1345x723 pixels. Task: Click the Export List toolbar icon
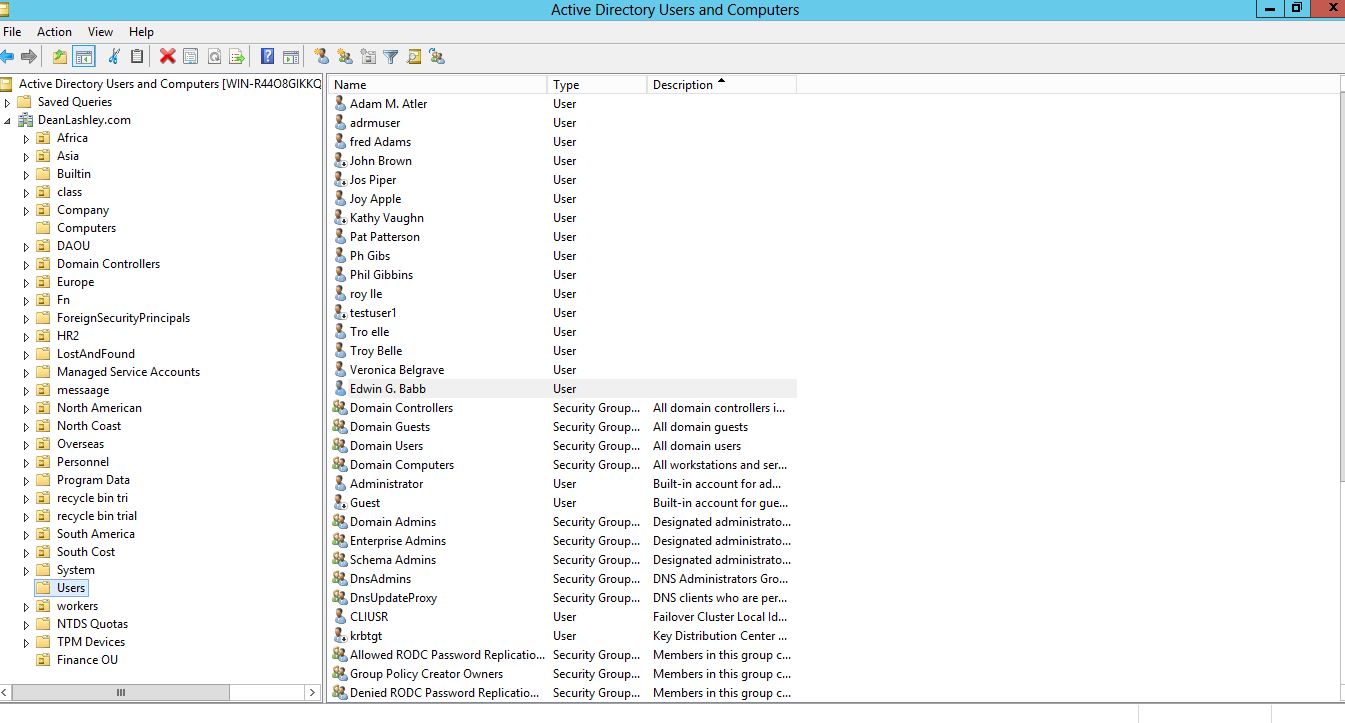pos(237,57)
